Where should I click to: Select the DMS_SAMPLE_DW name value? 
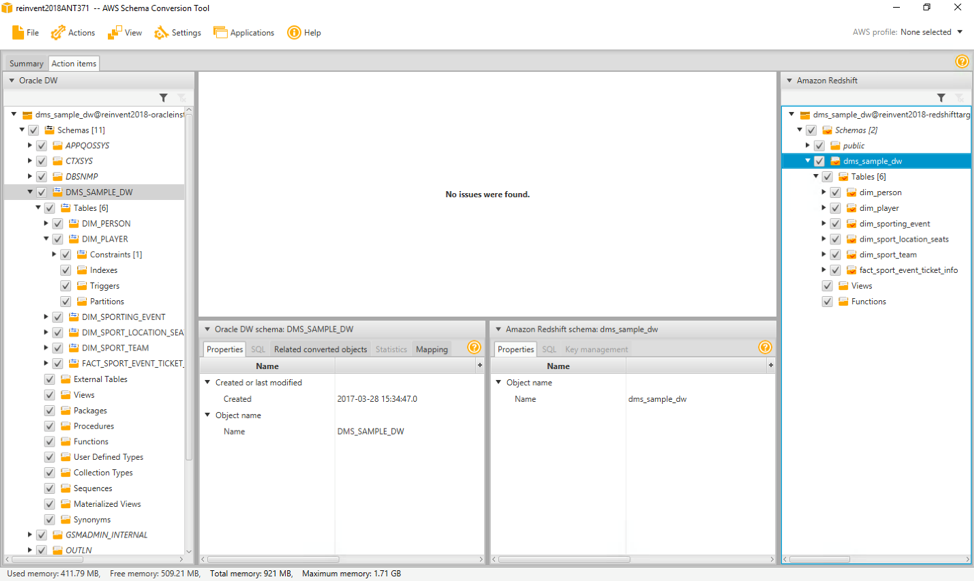pyautogui.click(x=370, y=431)
